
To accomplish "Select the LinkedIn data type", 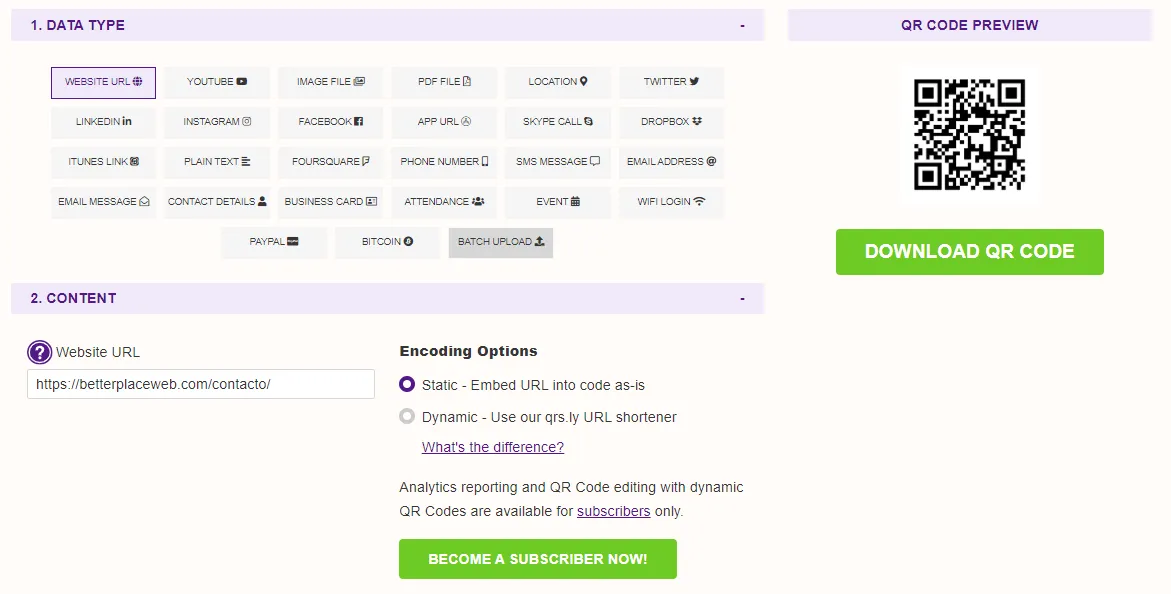I will tap(103, 122).
